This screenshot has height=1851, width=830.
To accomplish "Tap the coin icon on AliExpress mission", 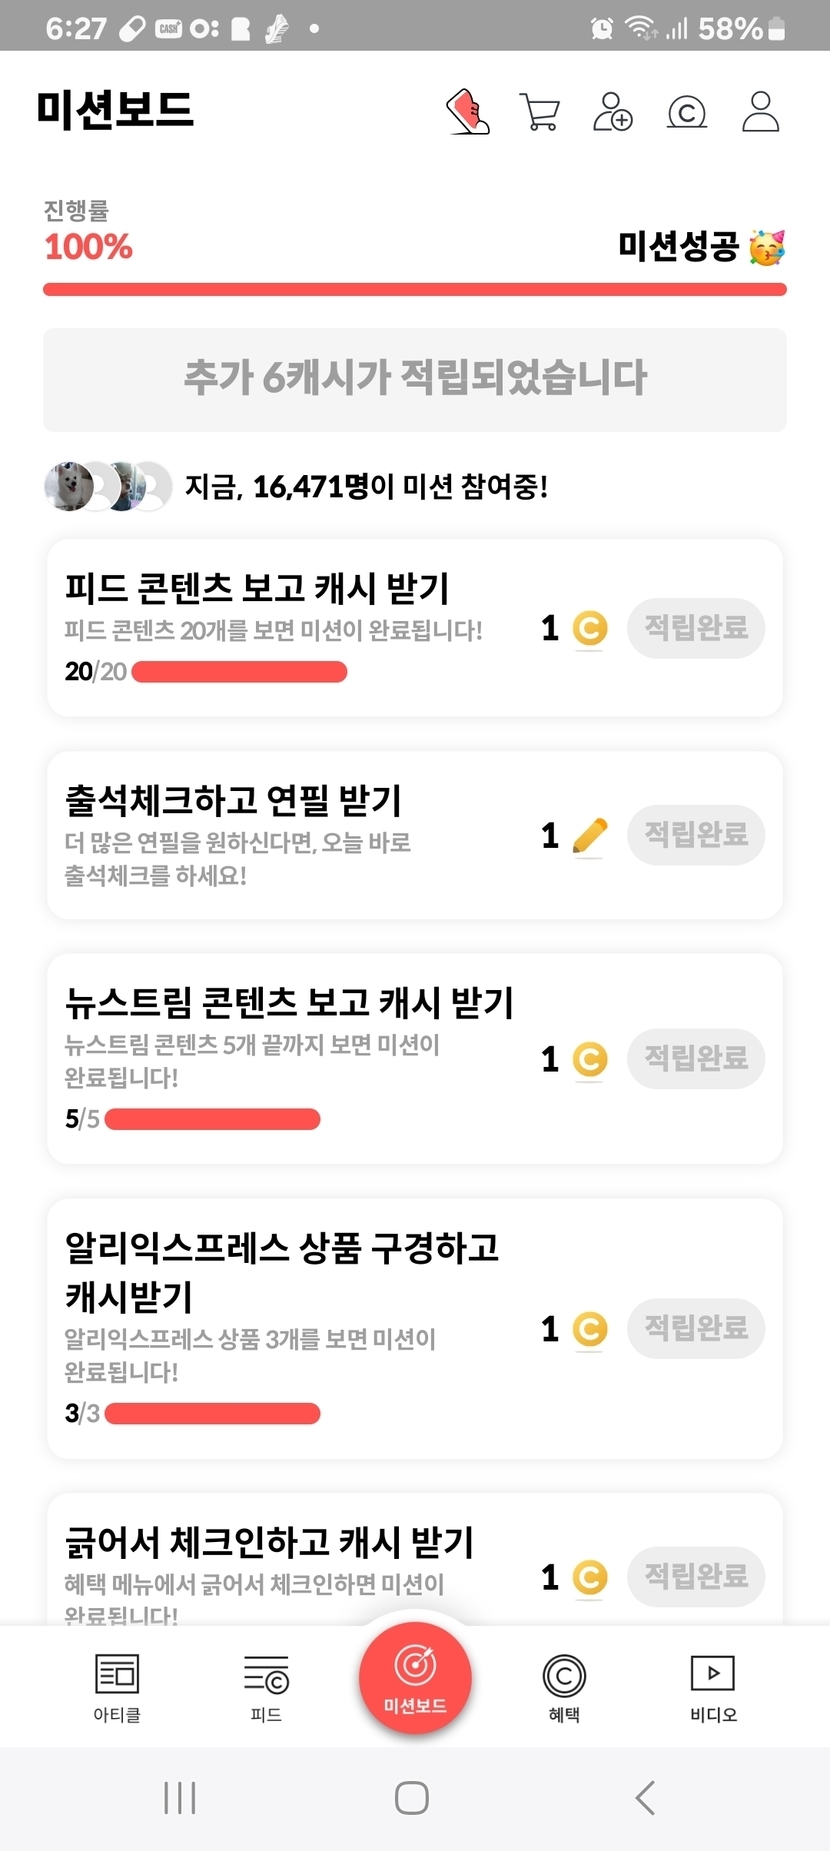I will coord(590,1329).
